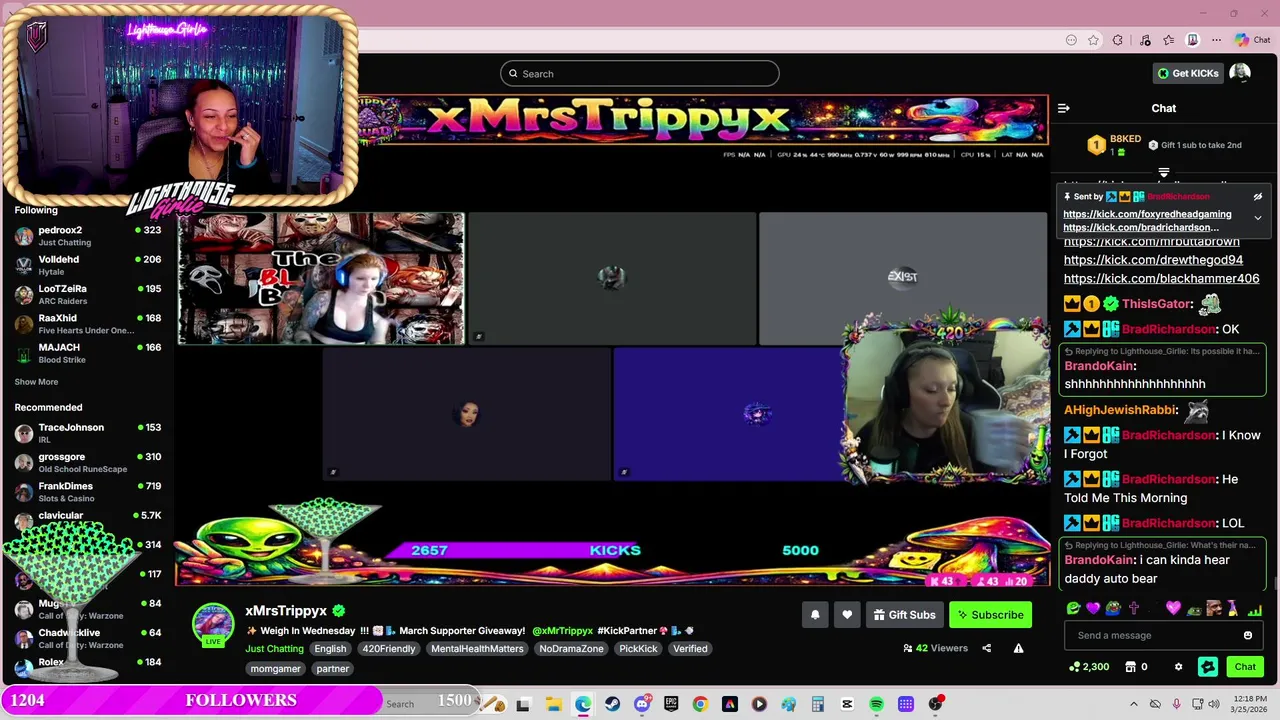Click the AHighJewishRabbi chat username
Viewport: 1280px width, 720px height.
click(1121, 410)
